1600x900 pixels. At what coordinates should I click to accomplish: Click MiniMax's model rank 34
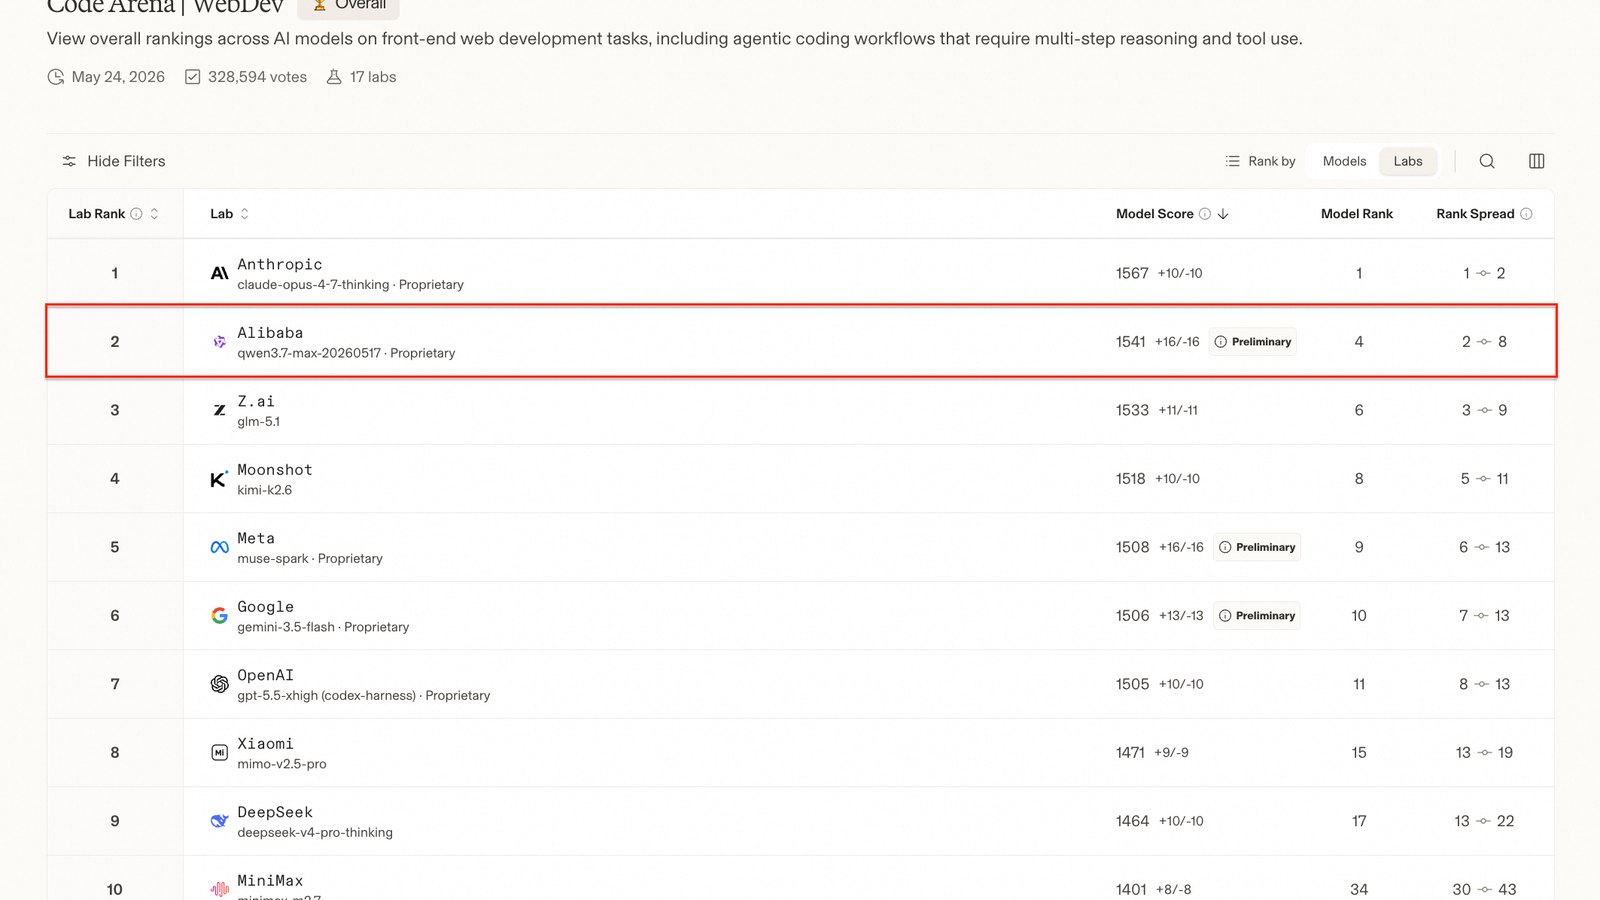pos(1359,889)
